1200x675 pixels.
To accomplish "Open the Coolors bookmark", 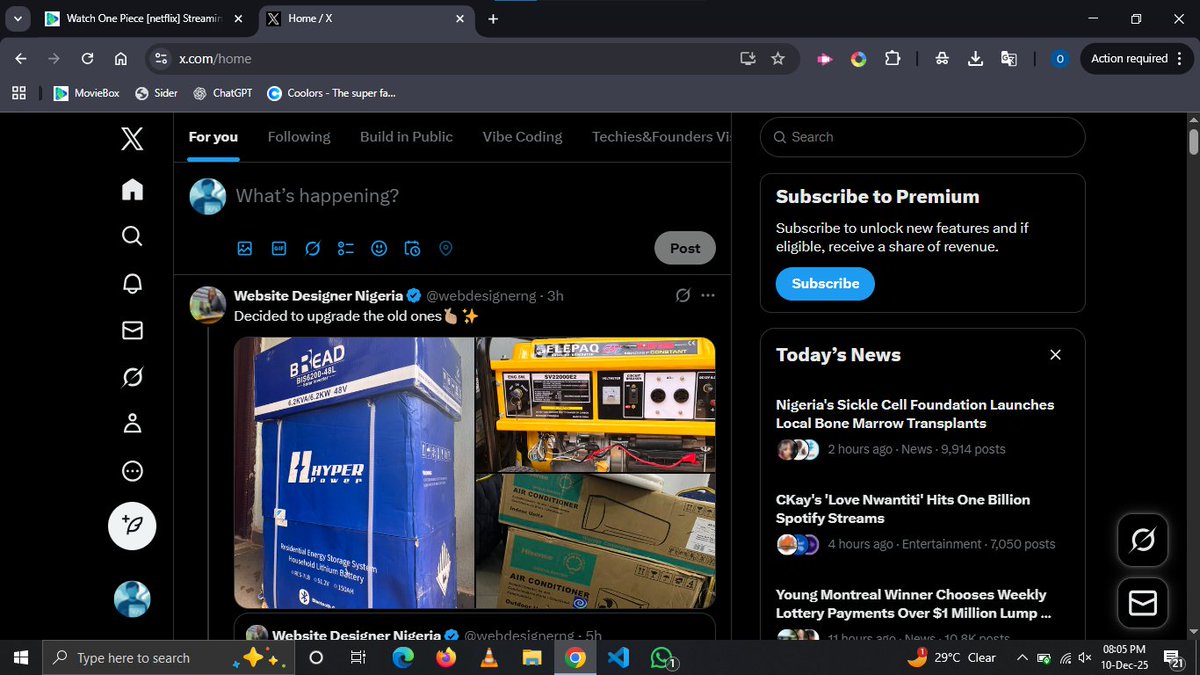I will (x=332, y=93).
